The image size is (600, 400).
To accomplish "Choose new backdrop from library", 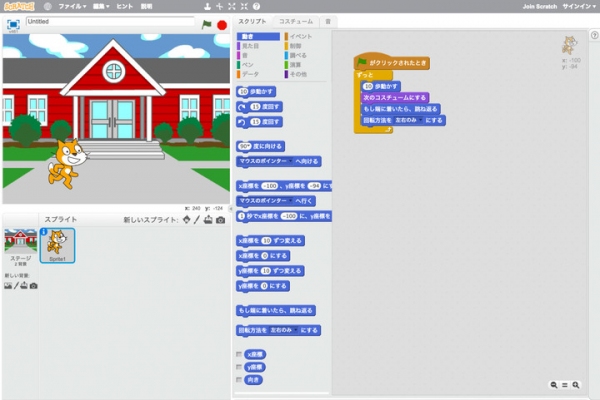I will pyautogui.click(x=8, y=286).
